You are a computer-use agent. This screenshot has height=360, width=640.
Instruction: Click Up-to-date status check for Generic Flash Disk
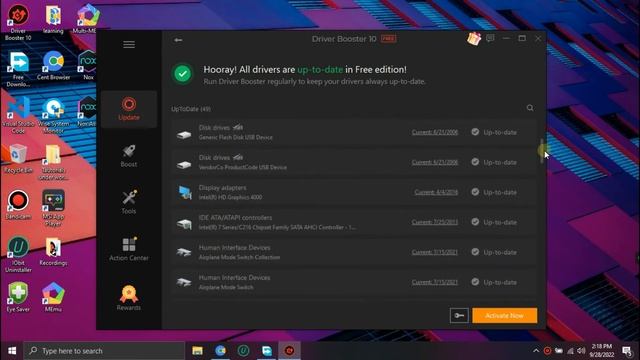click(x=475, y=132)
